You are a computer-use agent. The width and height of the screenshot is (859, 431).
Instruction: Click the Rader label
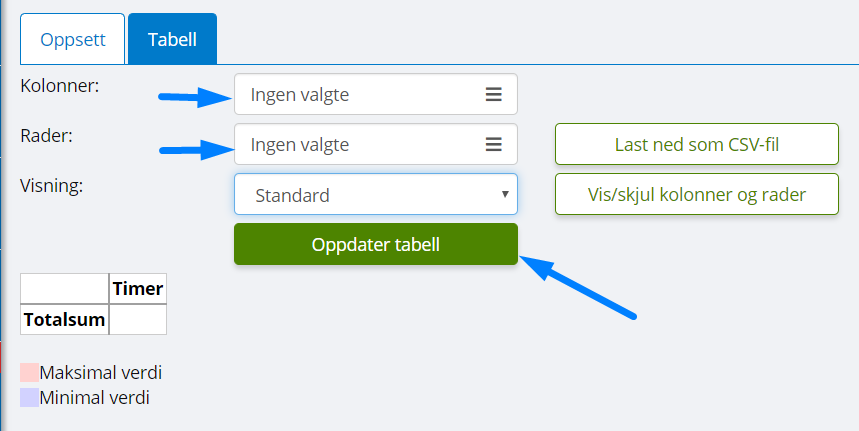(x=47, y=136)
